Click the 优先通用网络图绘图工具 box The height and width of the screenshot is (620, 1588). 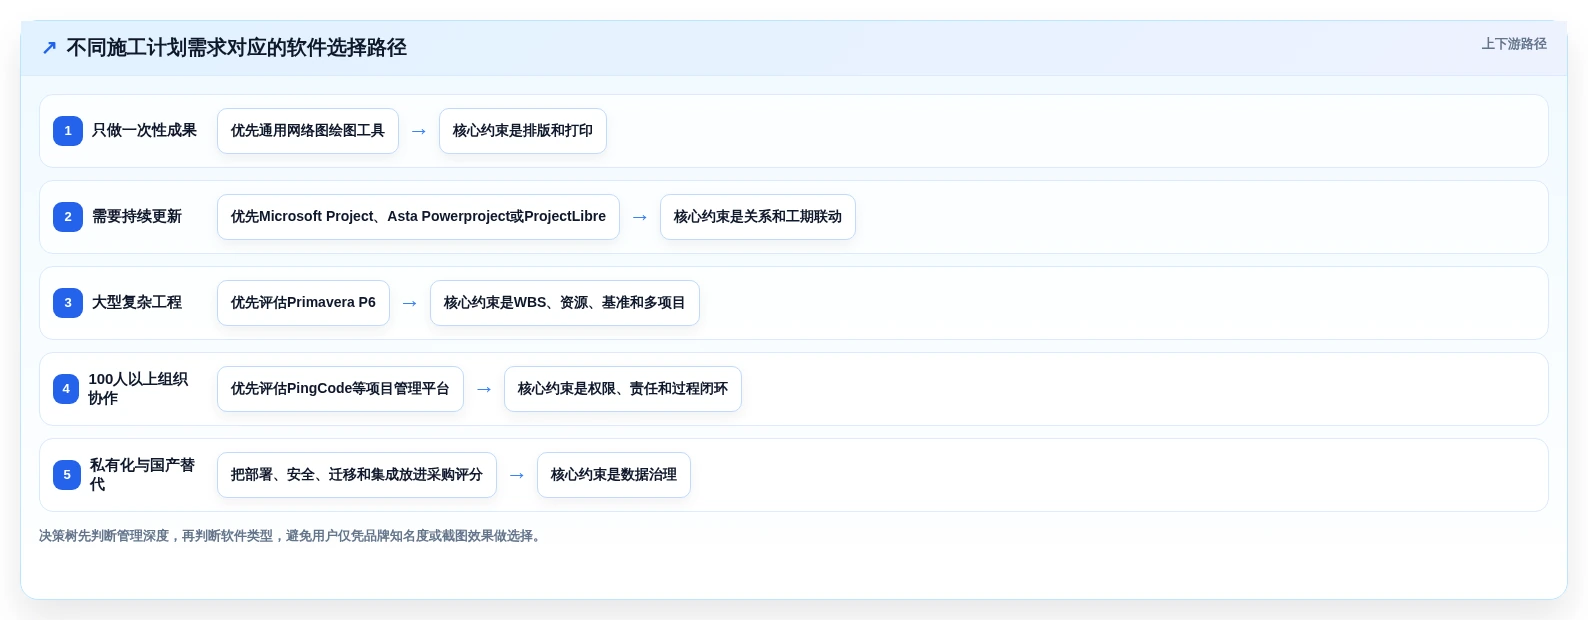[x=308, y=131]
